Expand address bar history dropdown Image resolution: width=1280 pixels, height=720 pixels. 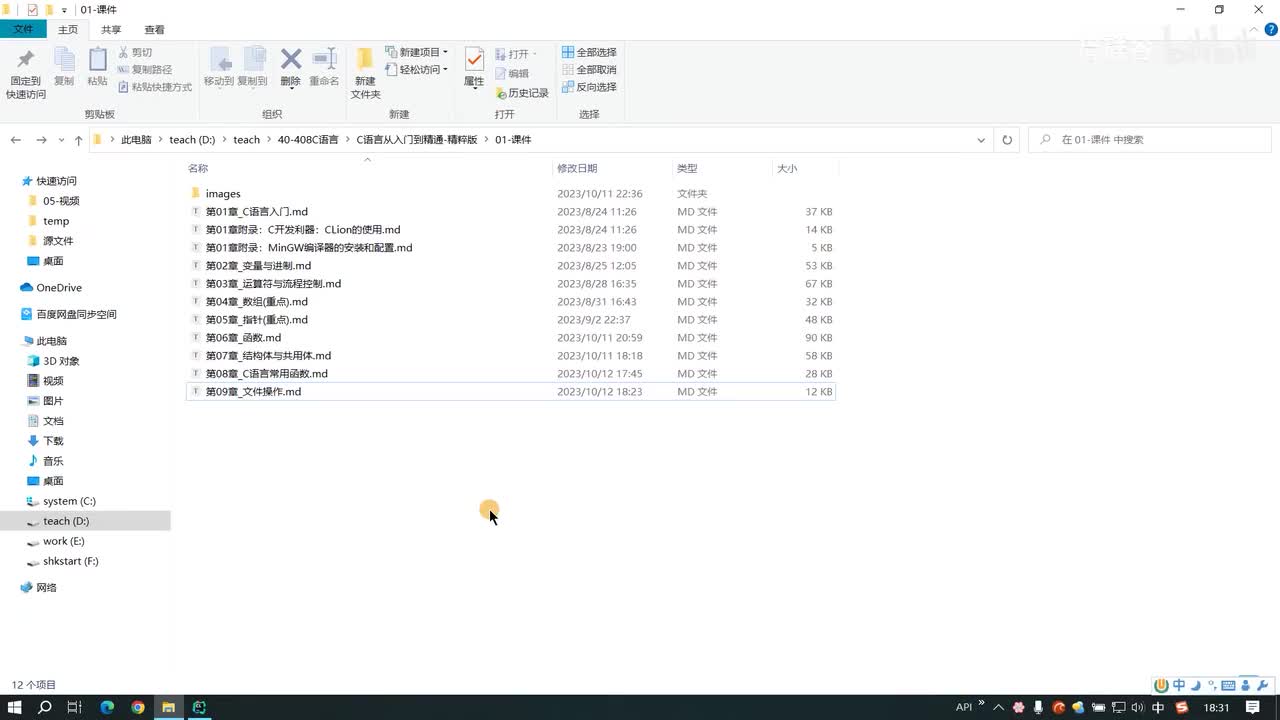(x=981, y=140)
